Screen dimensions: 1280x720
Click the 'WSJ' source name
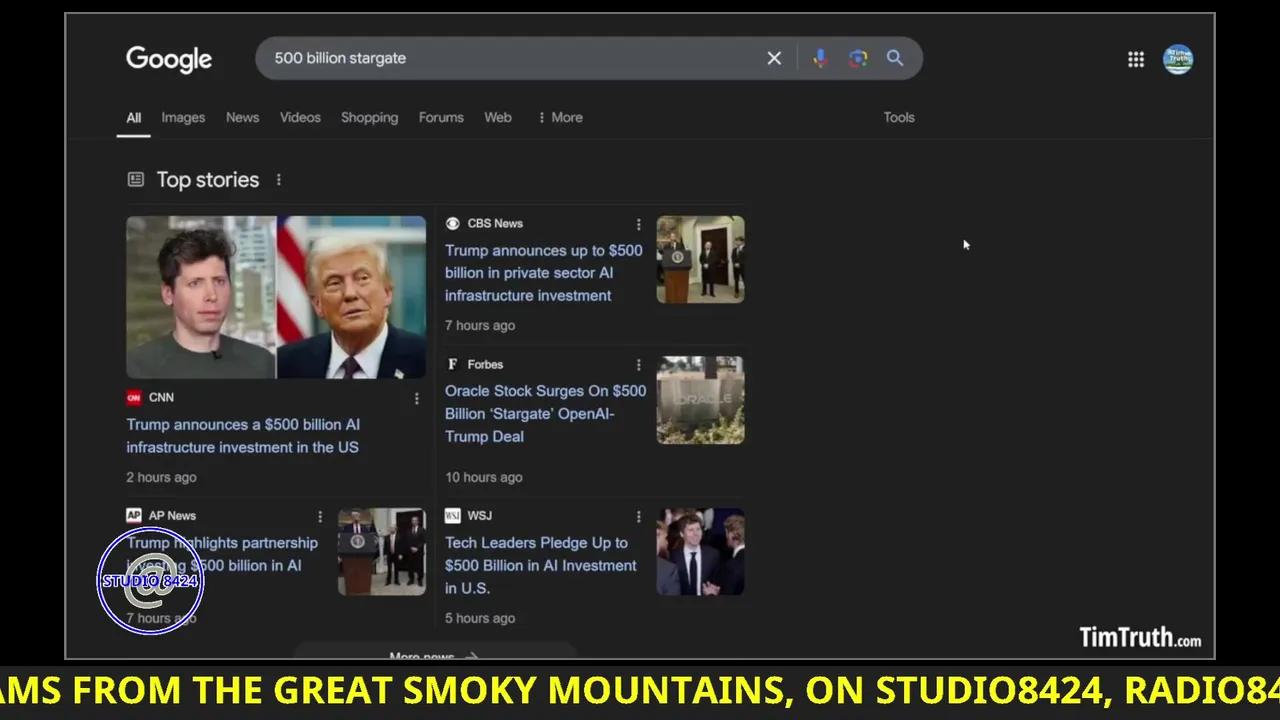[x=480, y=516]
